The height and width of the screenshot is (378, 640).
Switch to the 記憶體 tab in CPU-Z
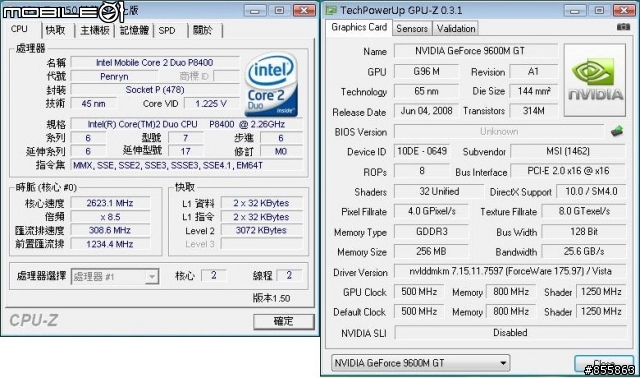pyautogui.click(x=134, y=30)
